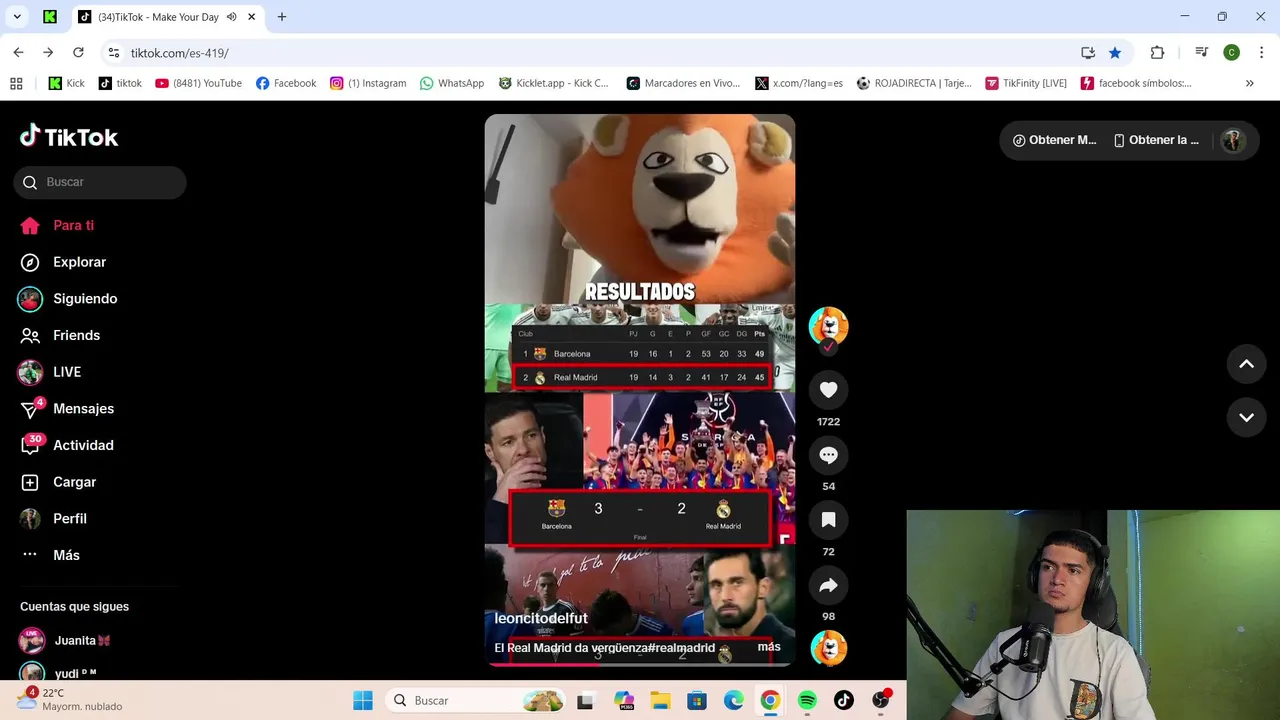The image size is (1280, 720).
Task: Like the video with heart icon
Action: pos(828,390)
